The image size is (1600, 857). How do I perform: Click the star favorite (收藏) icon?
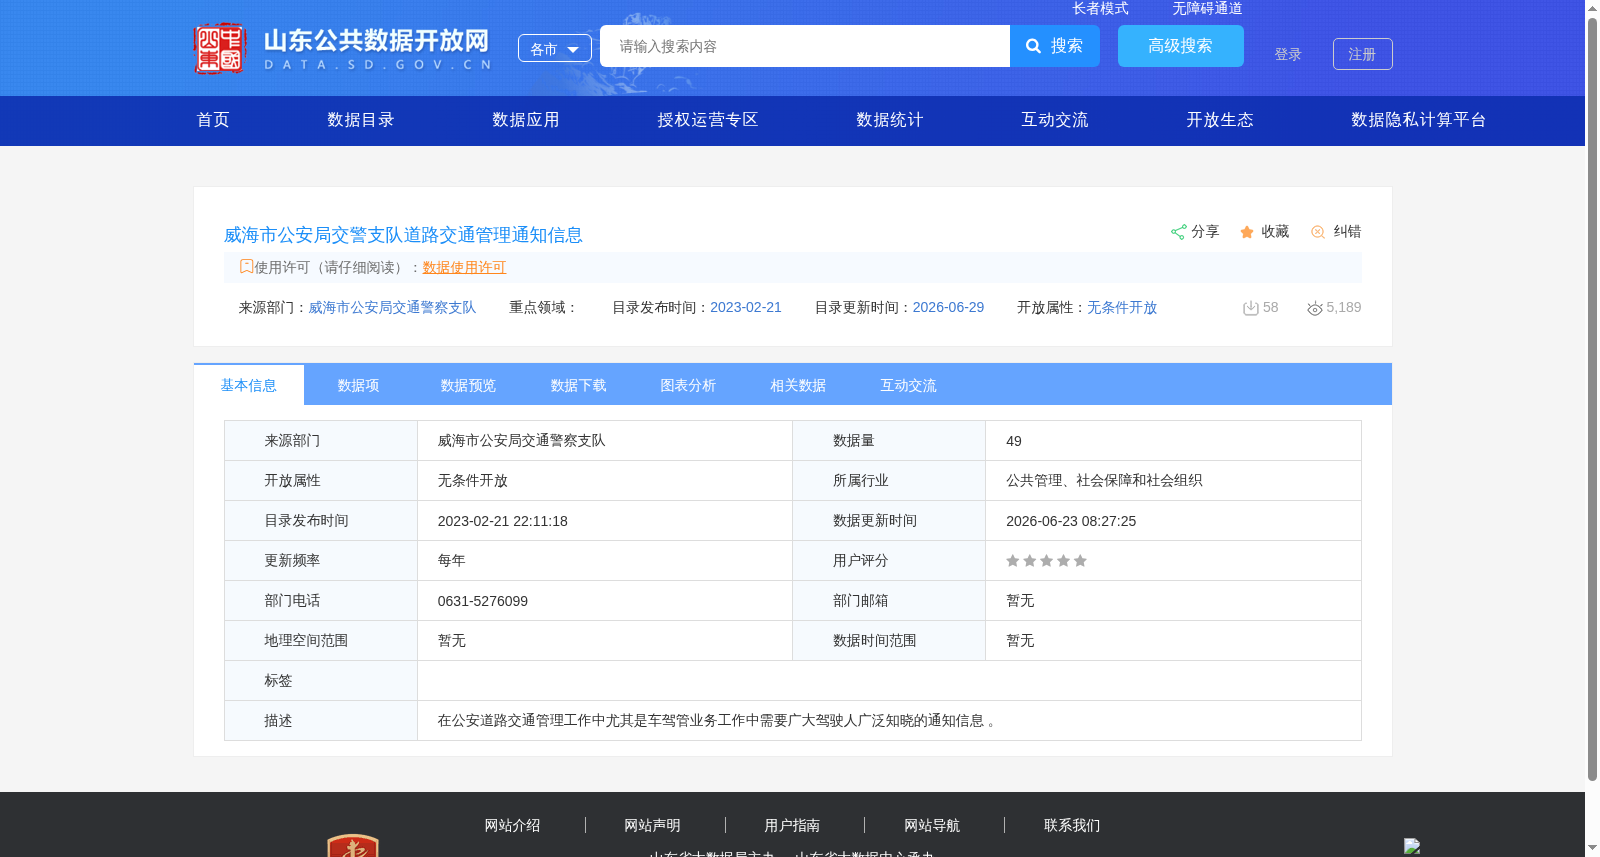[x=1247, y=232]
